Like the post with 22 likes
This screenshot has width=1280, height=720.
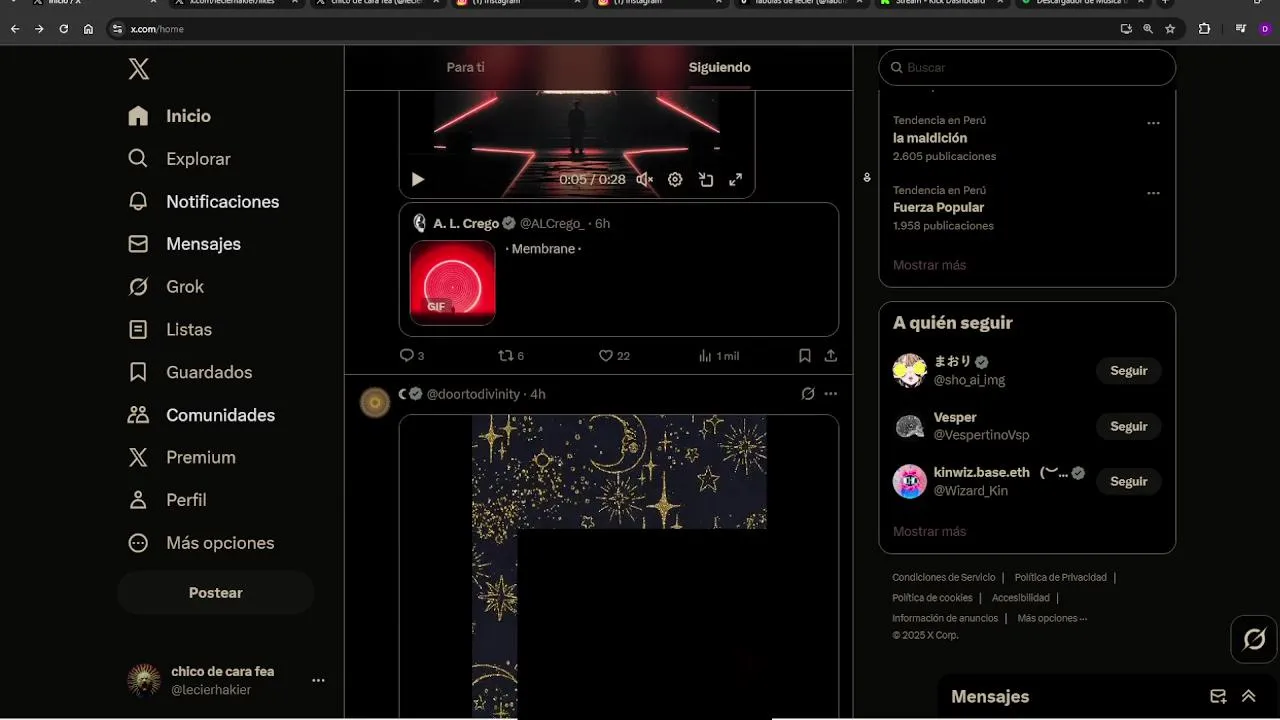(x=614, y=356)
